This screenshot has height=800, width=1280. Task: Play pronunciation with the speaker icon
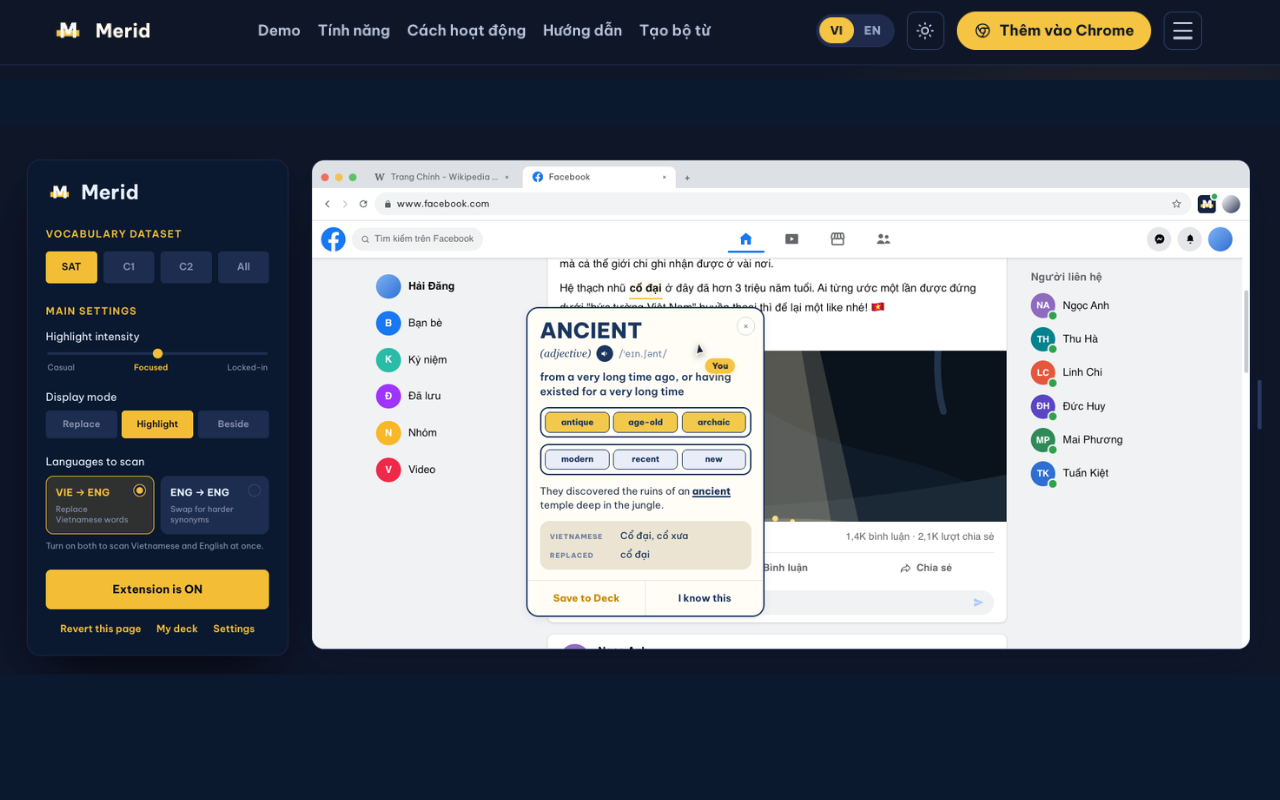tap(604, 353)
